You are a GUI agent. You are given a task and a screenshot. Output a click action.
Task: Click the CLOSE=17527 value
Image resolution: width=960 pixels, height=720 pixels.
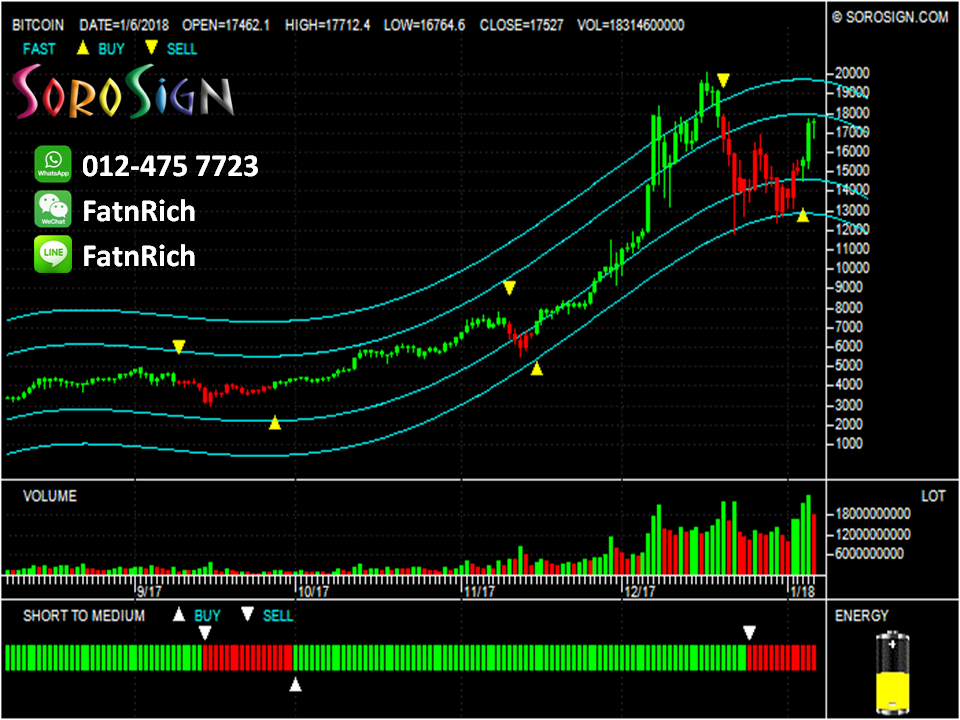pyautogui.click(x=522, y=25)
